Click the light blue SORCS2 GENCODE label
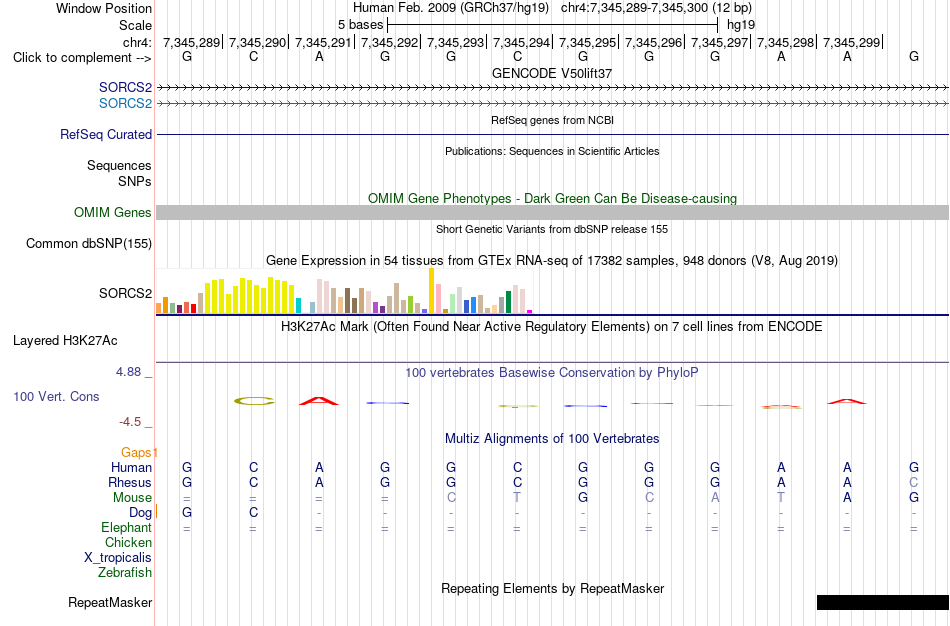 125,104
